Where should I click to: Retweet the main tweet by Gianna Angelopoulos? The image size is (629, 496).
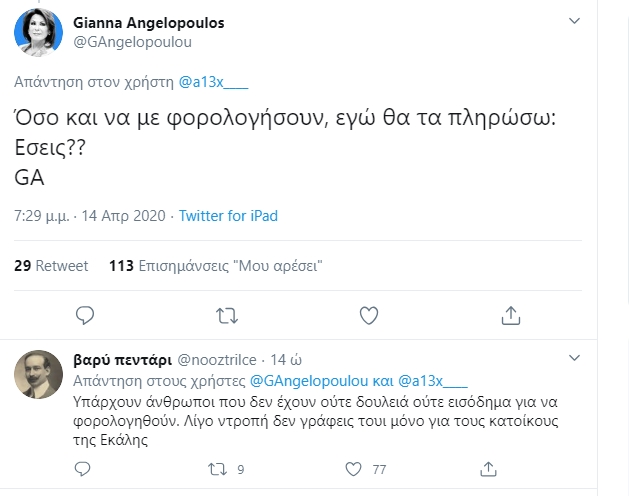click(x=227, y=315)
